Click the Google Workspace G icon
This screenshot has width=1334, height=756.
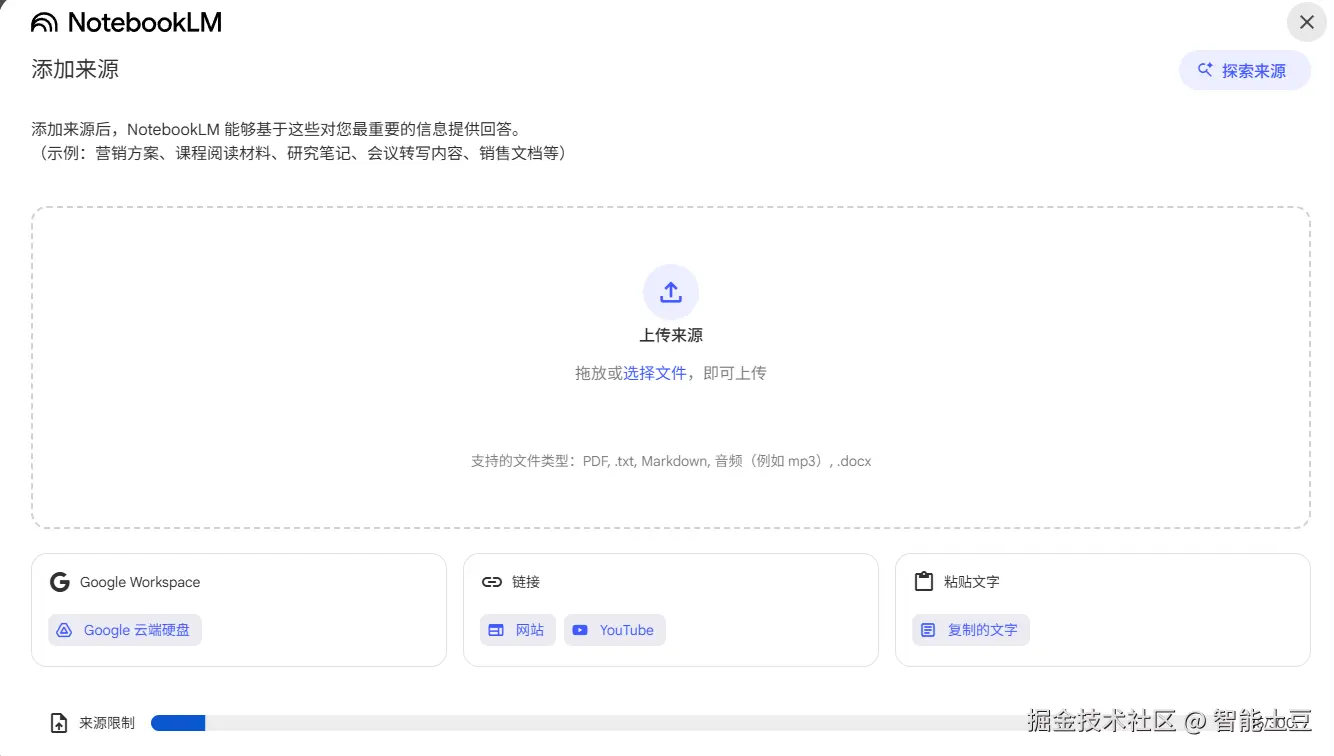60,582
